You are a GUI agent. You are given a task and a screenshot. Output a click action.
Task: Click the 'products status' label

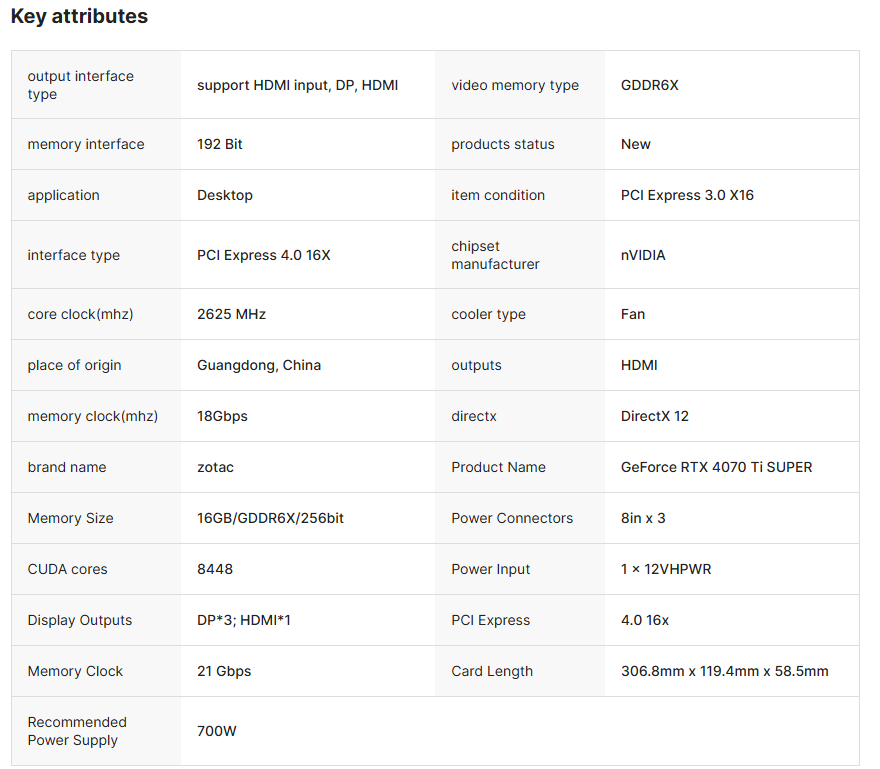tap(503, 144)
